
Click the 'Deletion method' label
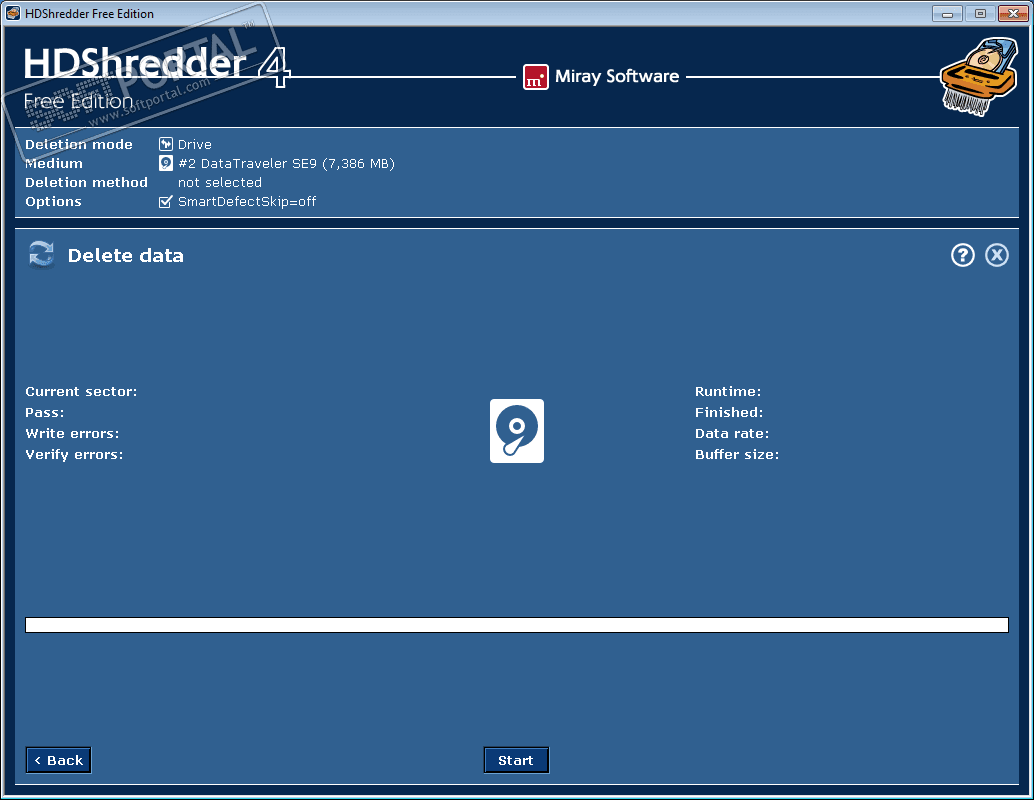pos(86,183)
